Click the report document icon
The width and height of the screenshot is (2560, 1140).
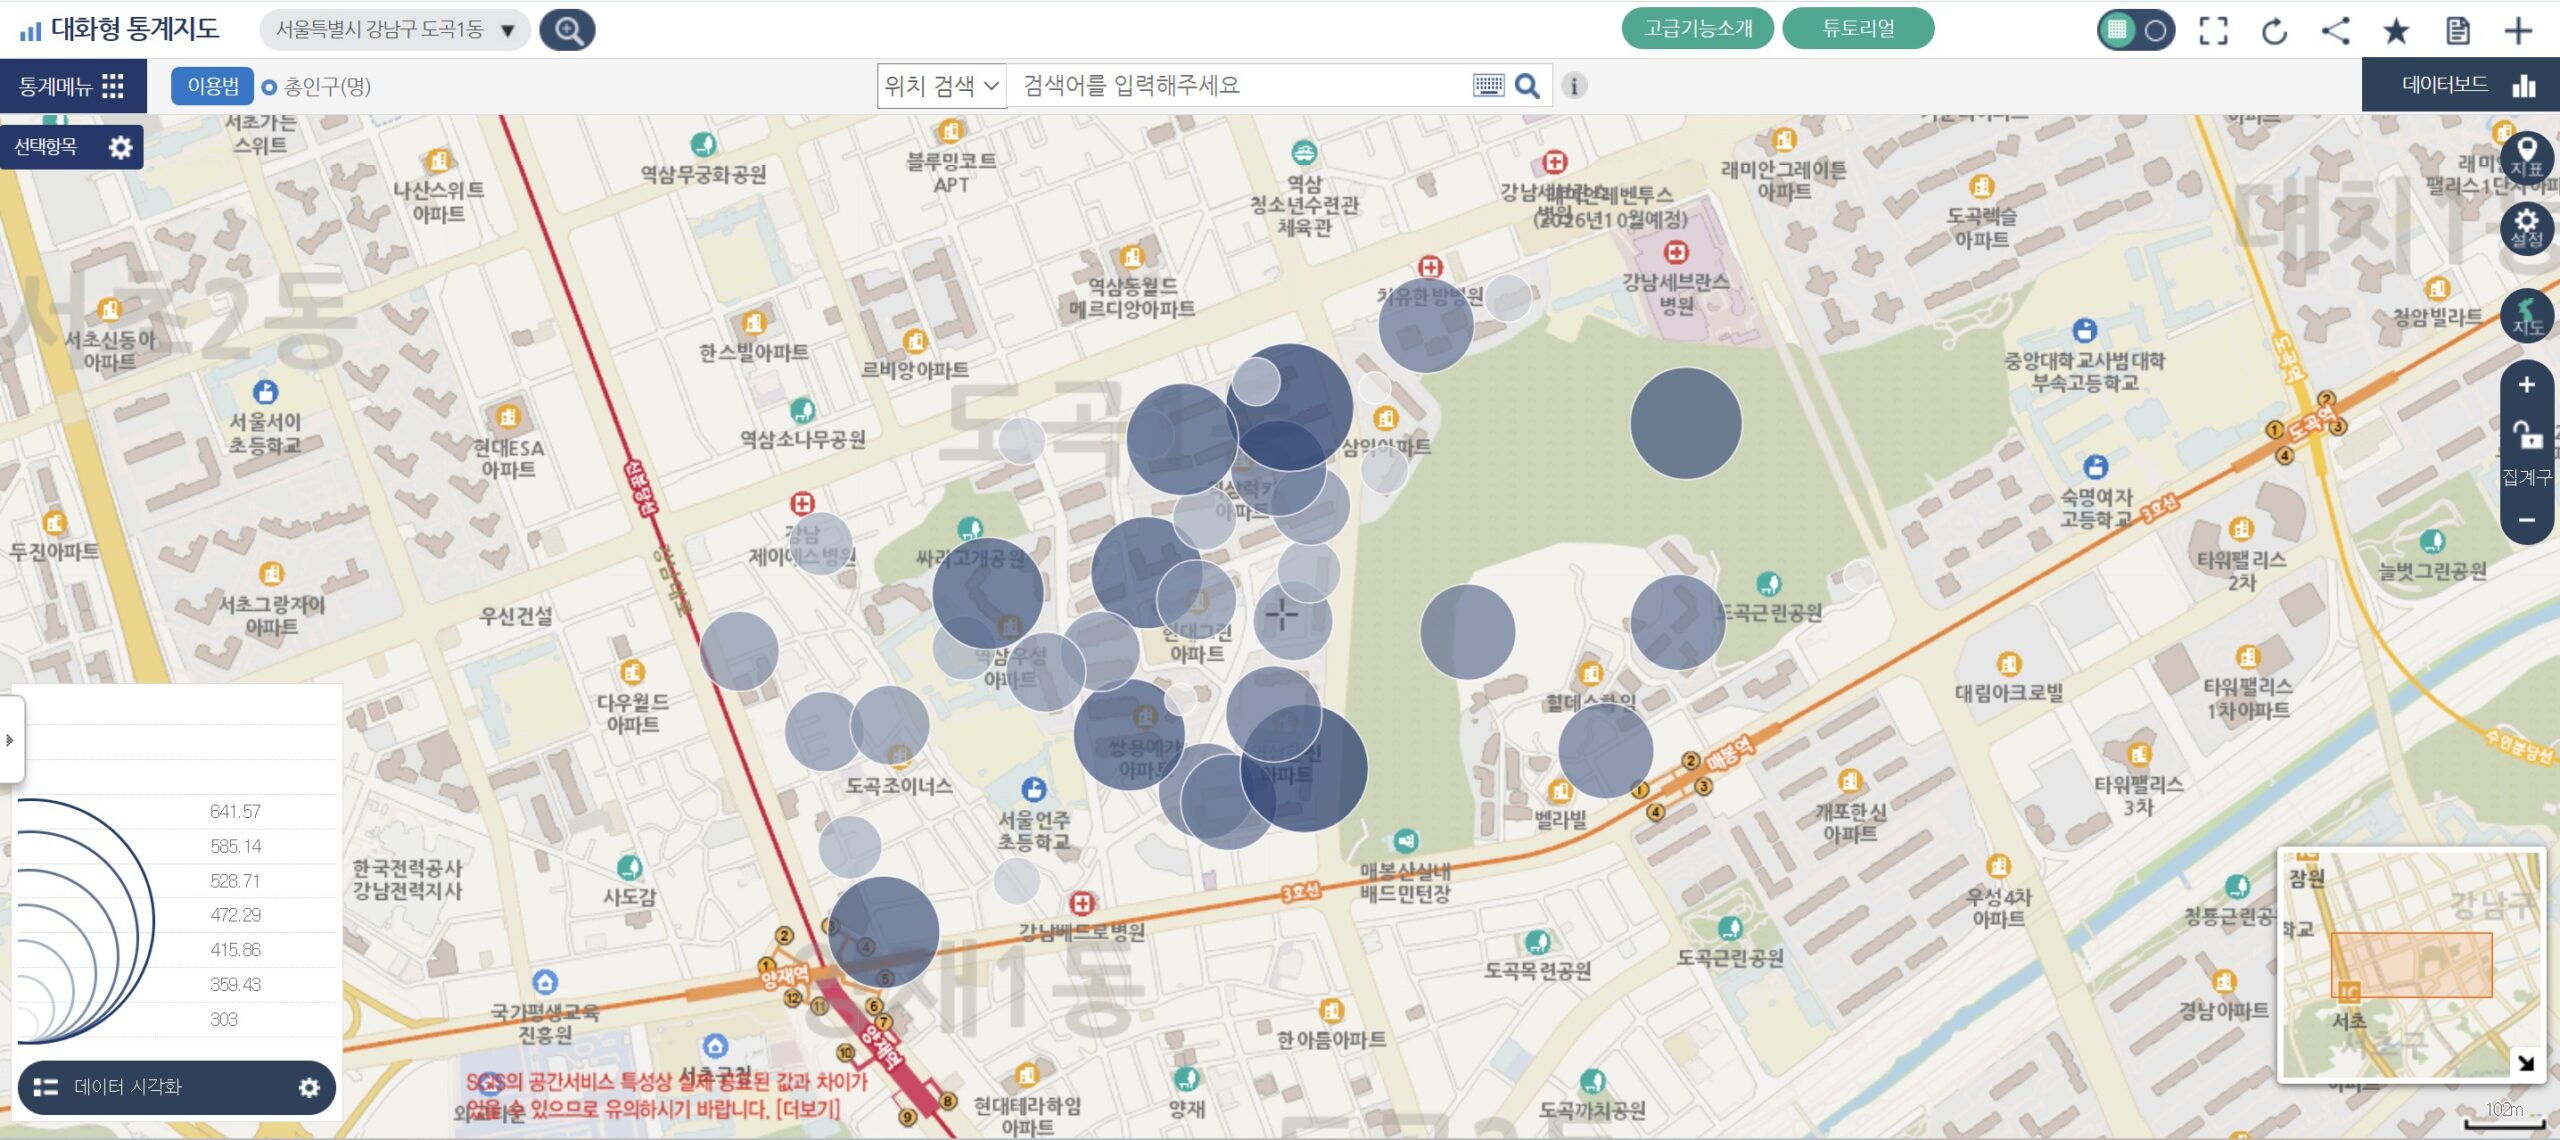pyautogui.click(x=2457, y=31)
